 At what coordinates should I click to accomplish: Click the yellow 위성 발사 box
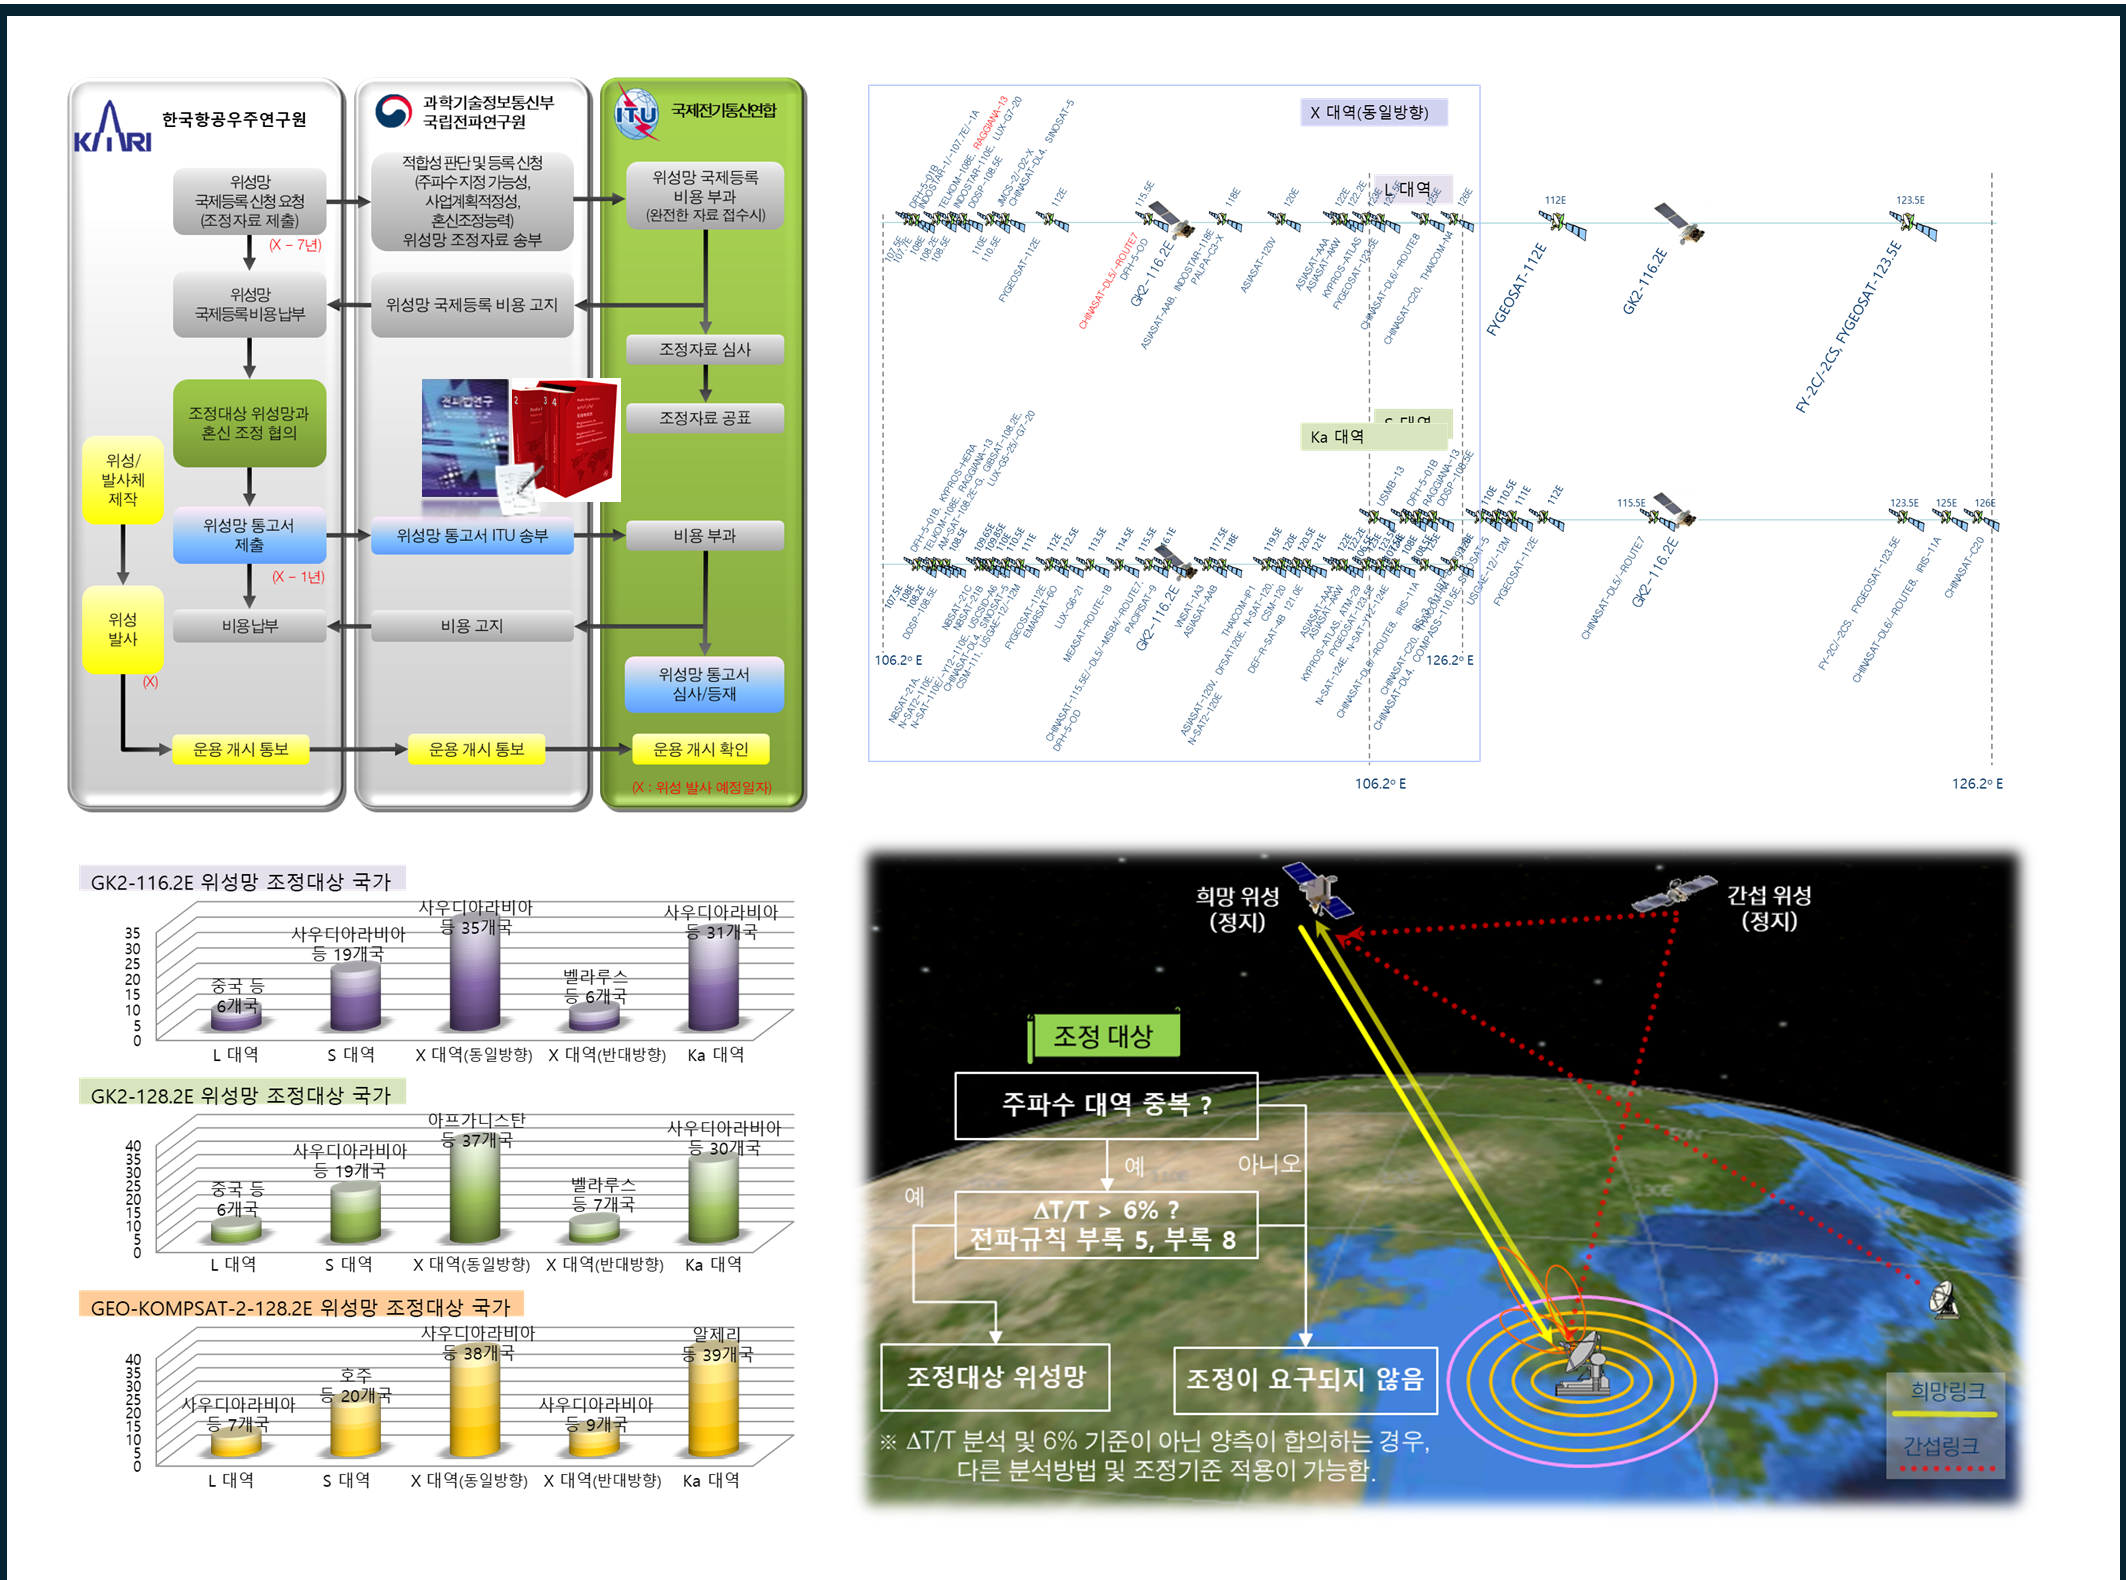pos(122,629)
